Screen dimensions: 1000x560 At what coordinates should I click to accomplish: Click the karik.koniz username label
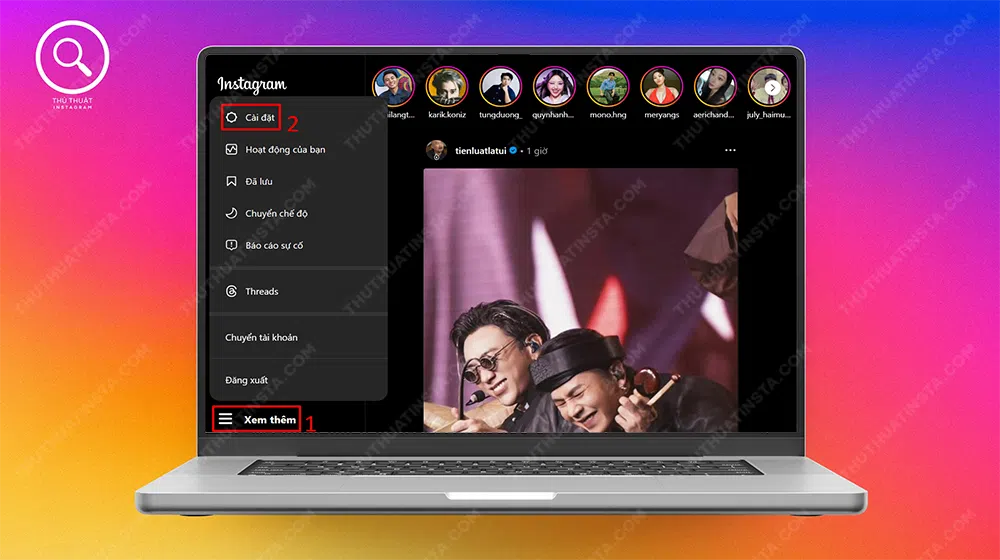pos(447,115)
